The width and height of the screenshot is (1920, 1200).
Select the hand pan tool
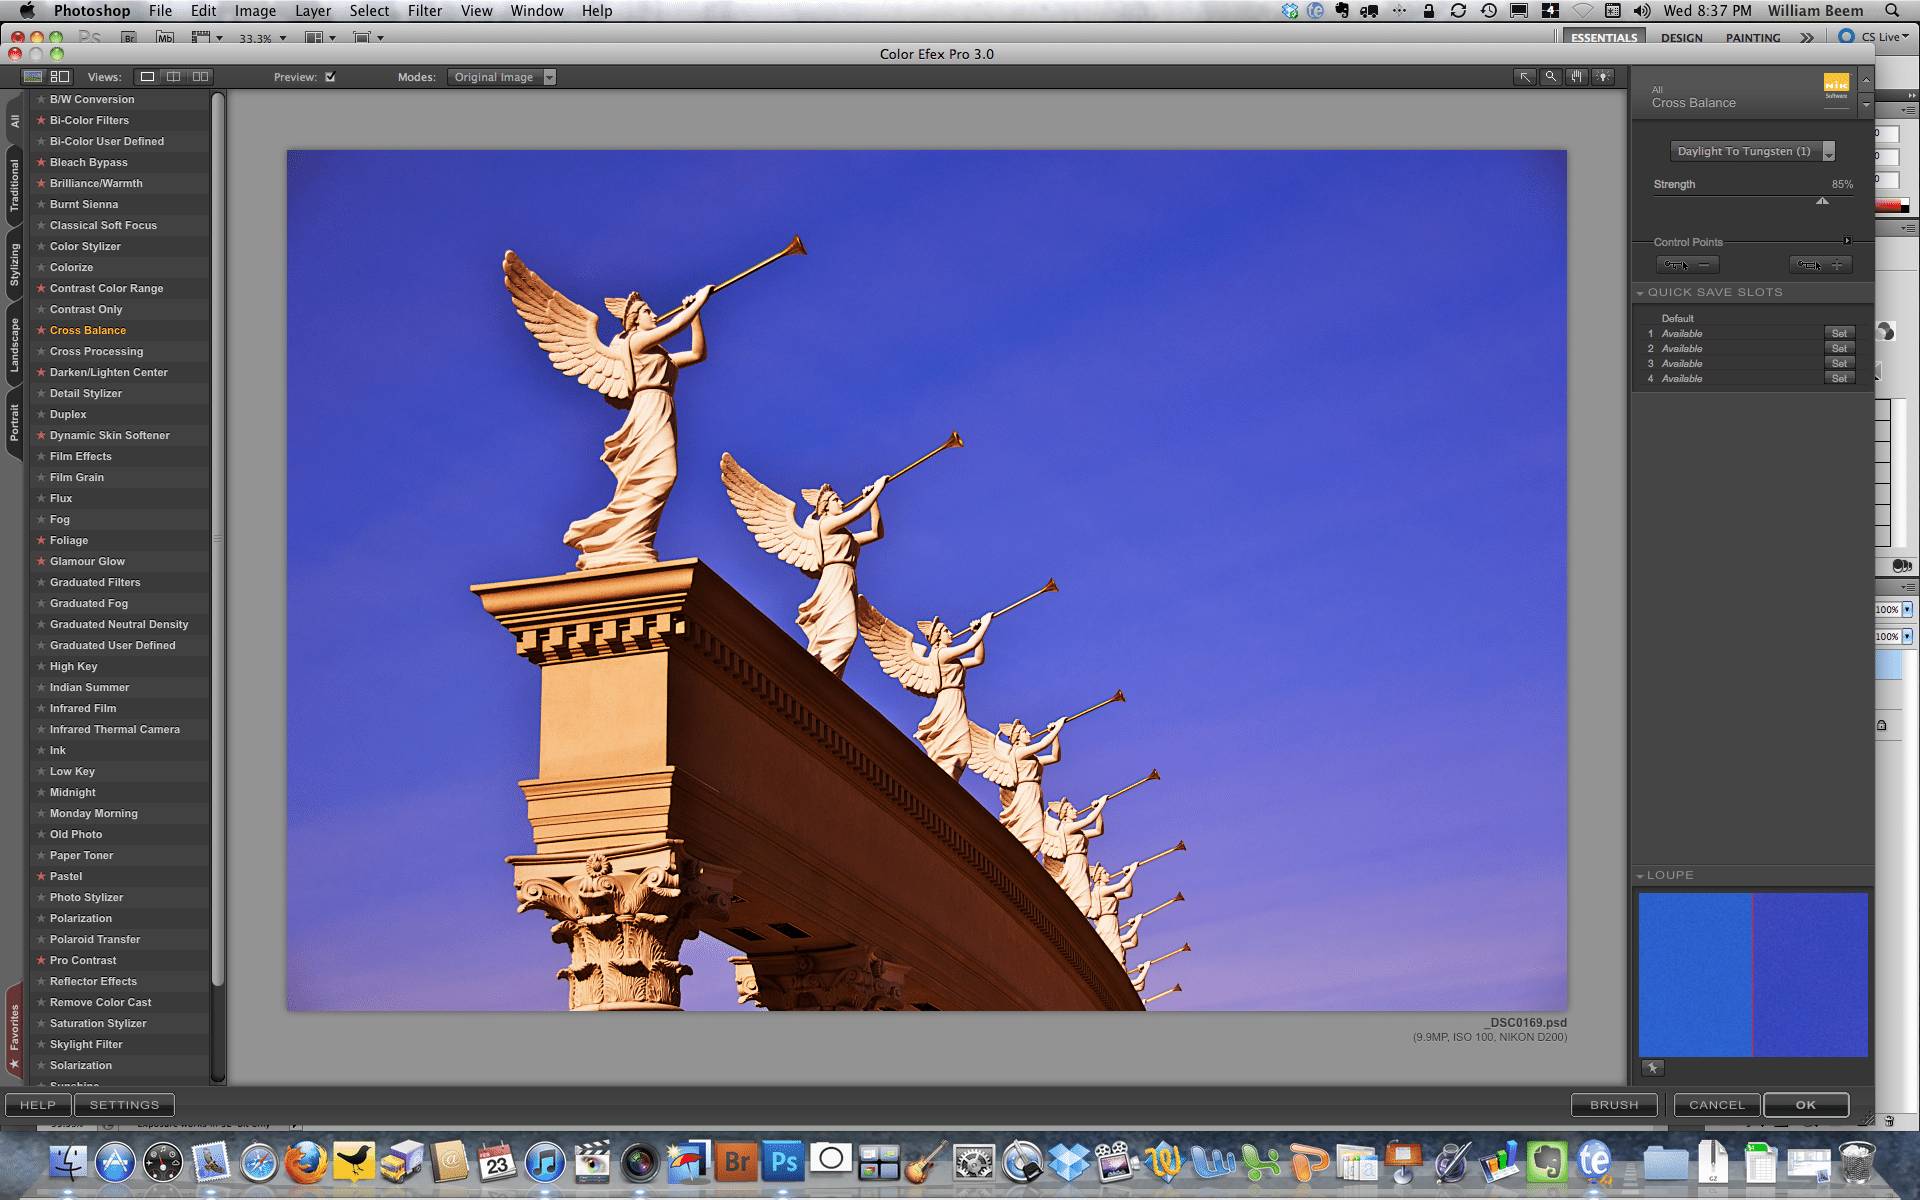pos(1577,77)
